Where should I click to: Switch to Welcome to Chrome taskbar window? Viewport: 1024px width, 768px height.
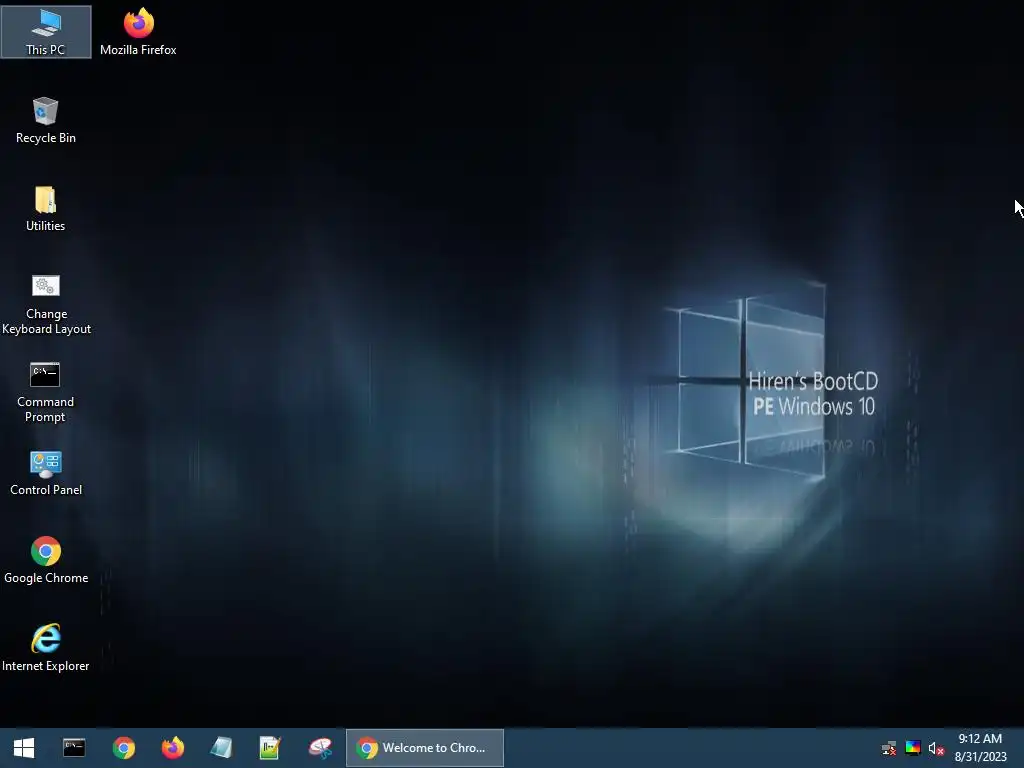tap(424, 748)
